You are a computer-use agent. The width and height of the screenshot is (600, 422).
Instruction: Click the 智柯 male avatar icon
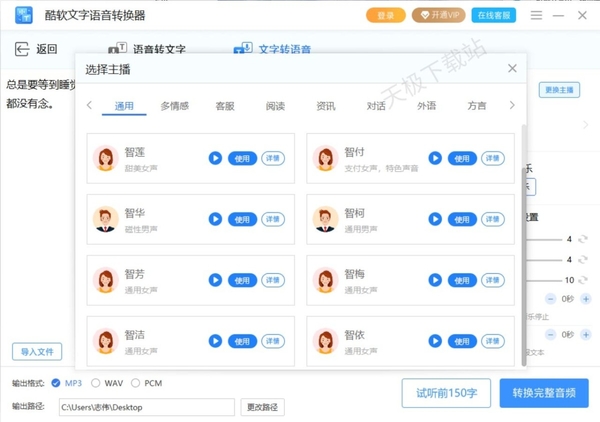tap(324, 219)
